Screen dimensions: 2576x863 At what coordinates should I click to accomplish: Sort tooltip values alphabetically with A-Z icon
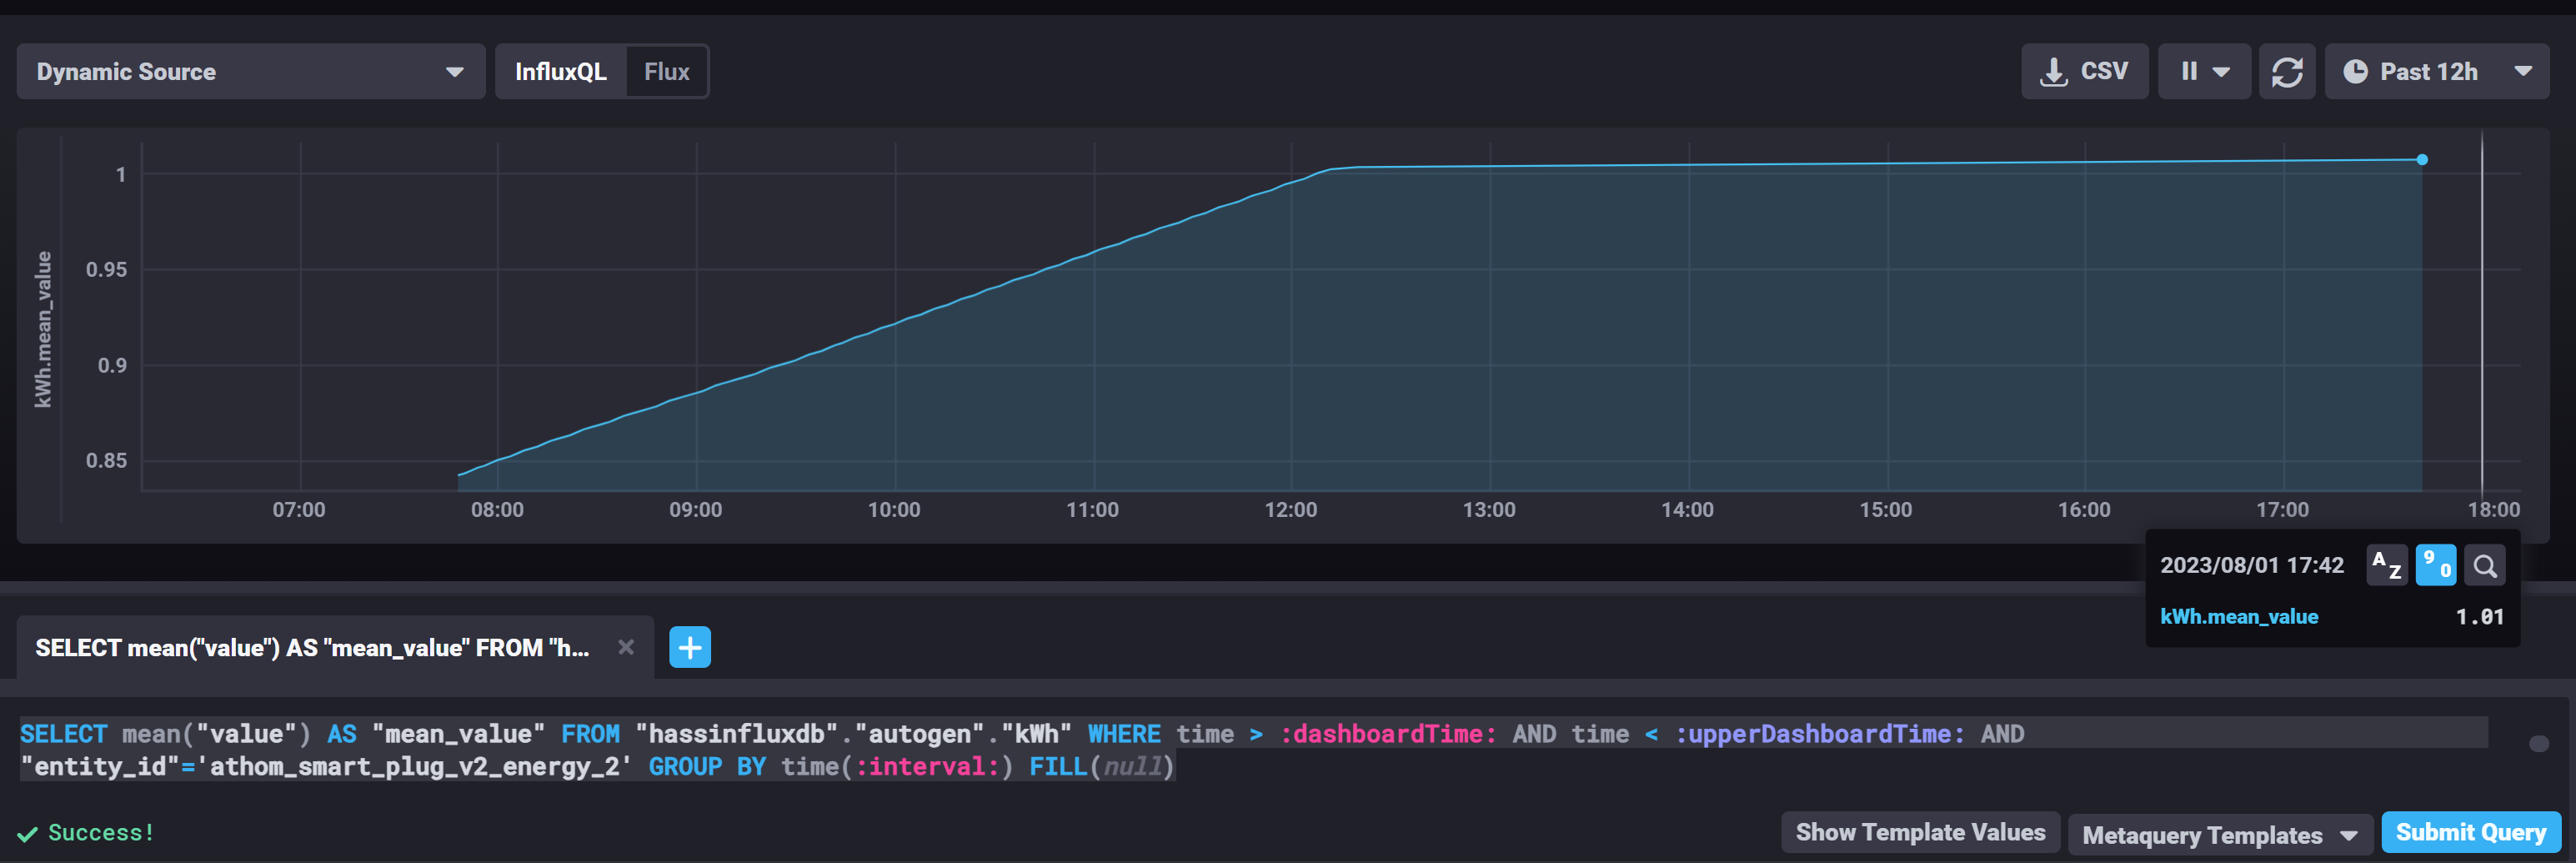point(2387,565)
